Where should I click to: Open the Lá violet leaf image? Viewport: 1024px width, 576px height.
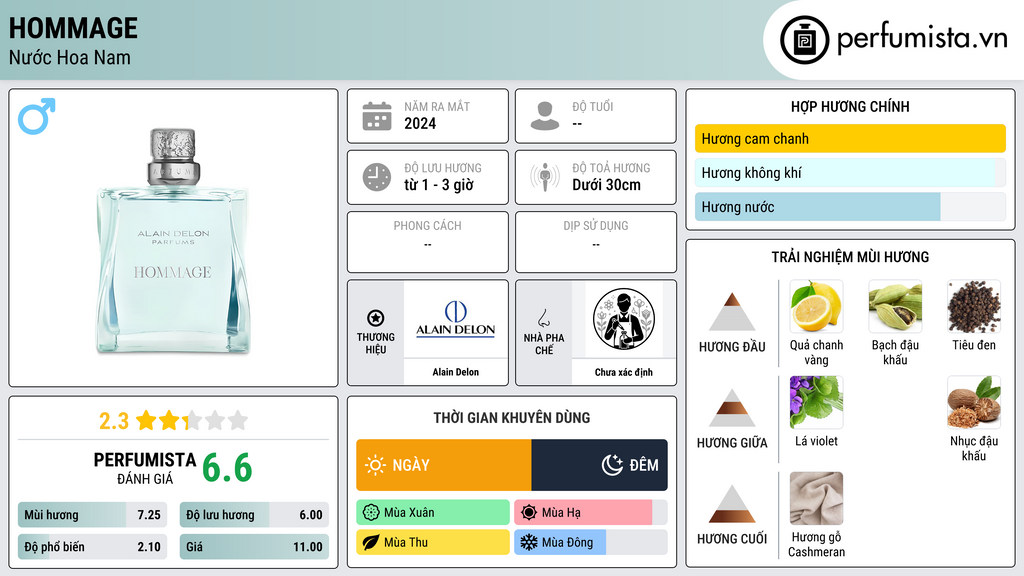point(816,402)
